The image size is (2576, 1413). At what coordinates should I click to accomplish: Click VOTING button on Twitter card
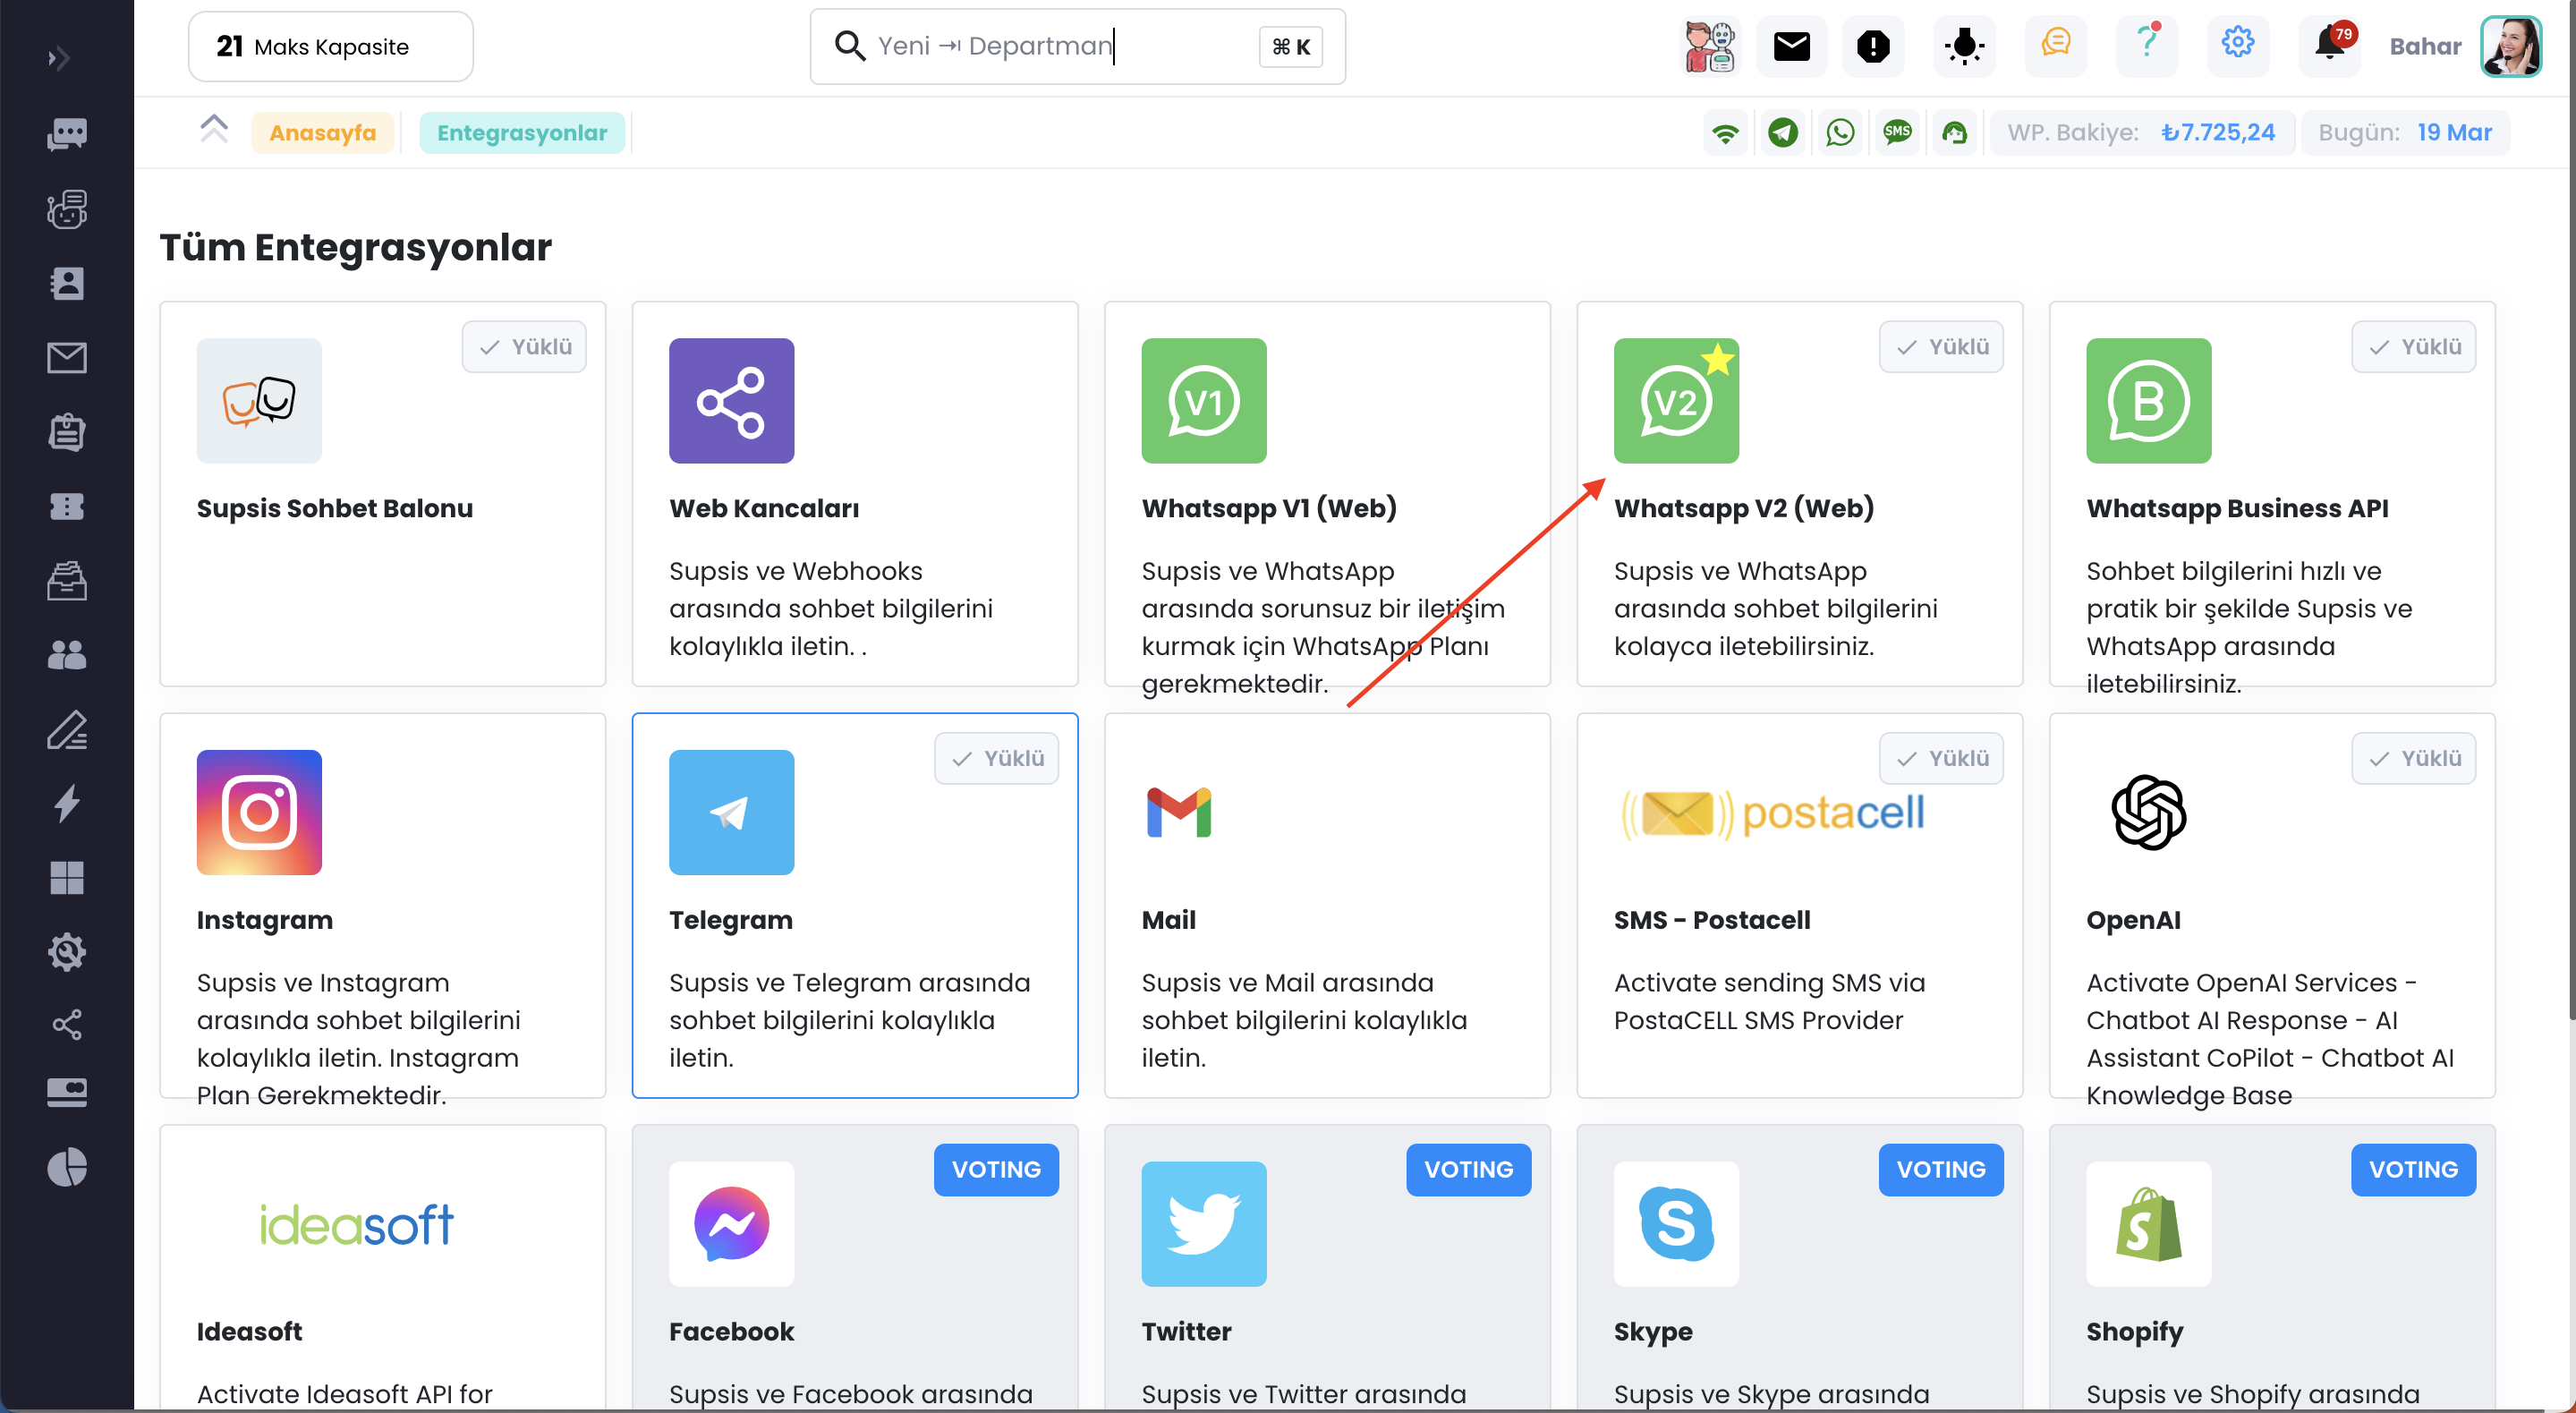click(x=1468, y=1170)
